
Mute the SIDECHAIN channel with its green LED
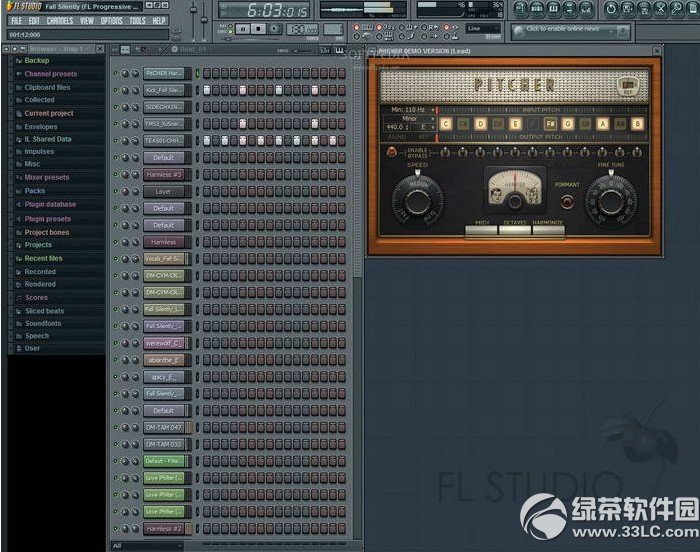[x=116, y=107]
